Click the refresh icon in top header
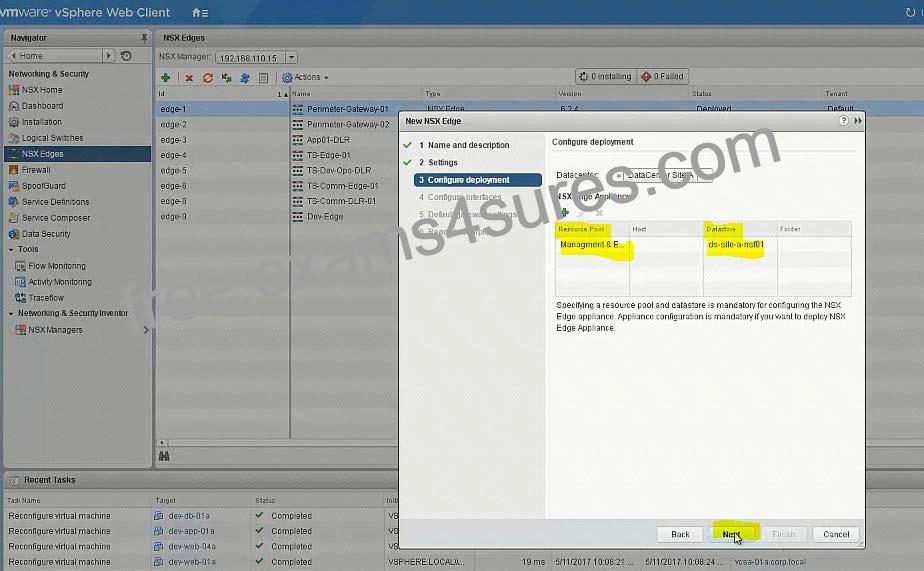This screenshot has width=924, height=571. point(910,12)
